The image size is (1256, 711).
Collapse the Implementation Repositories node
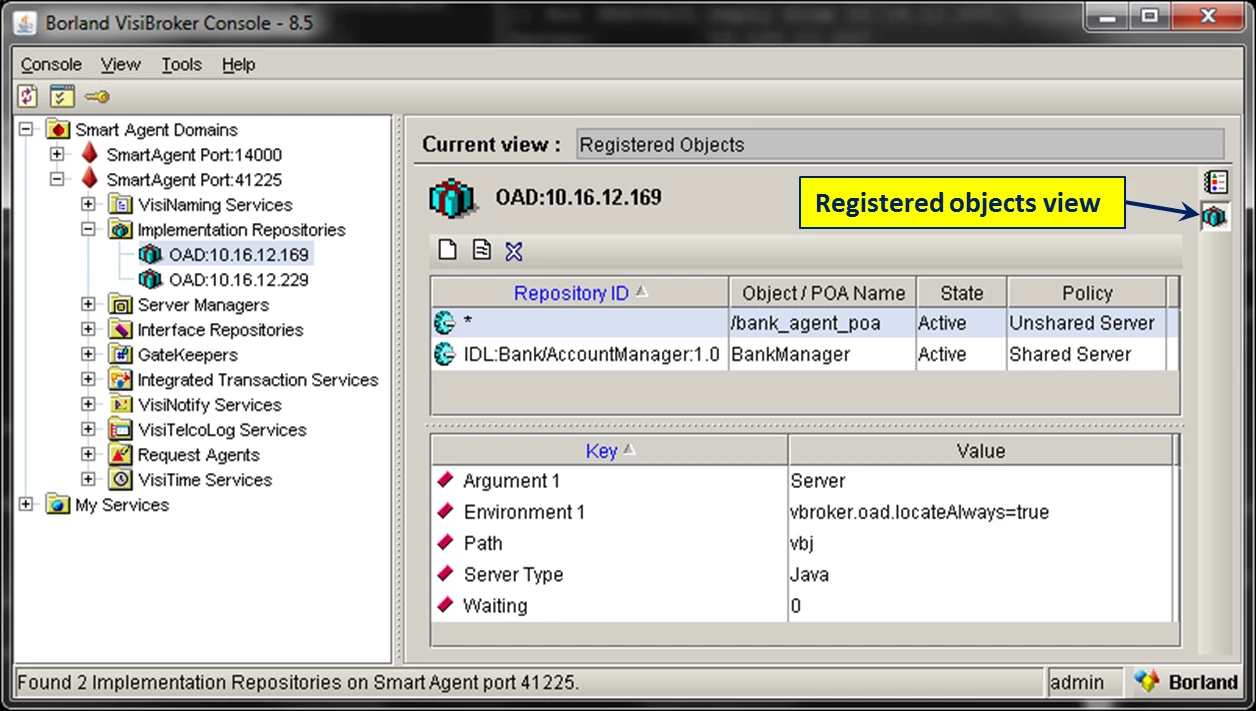(x=89, y=229)
